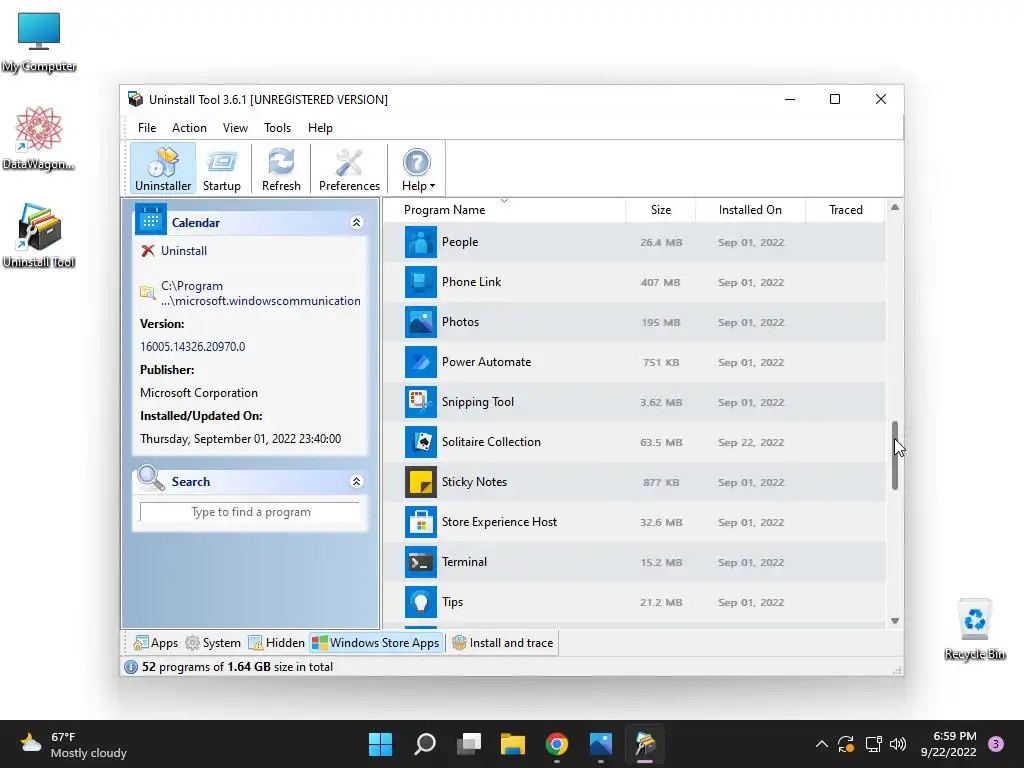
Task: Open the Install and trace tab
Action: pyautogui.click(x=503, y=643)
